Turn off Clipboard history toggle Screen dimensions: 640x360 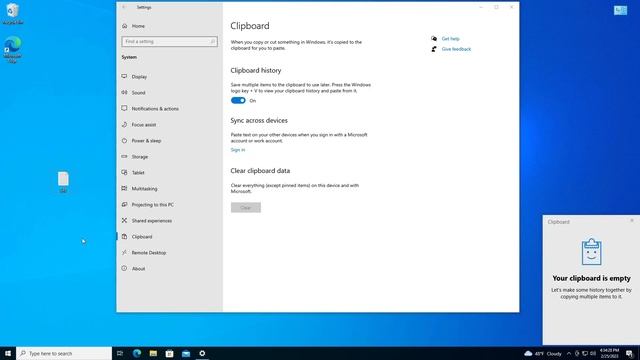click(238, 100)
